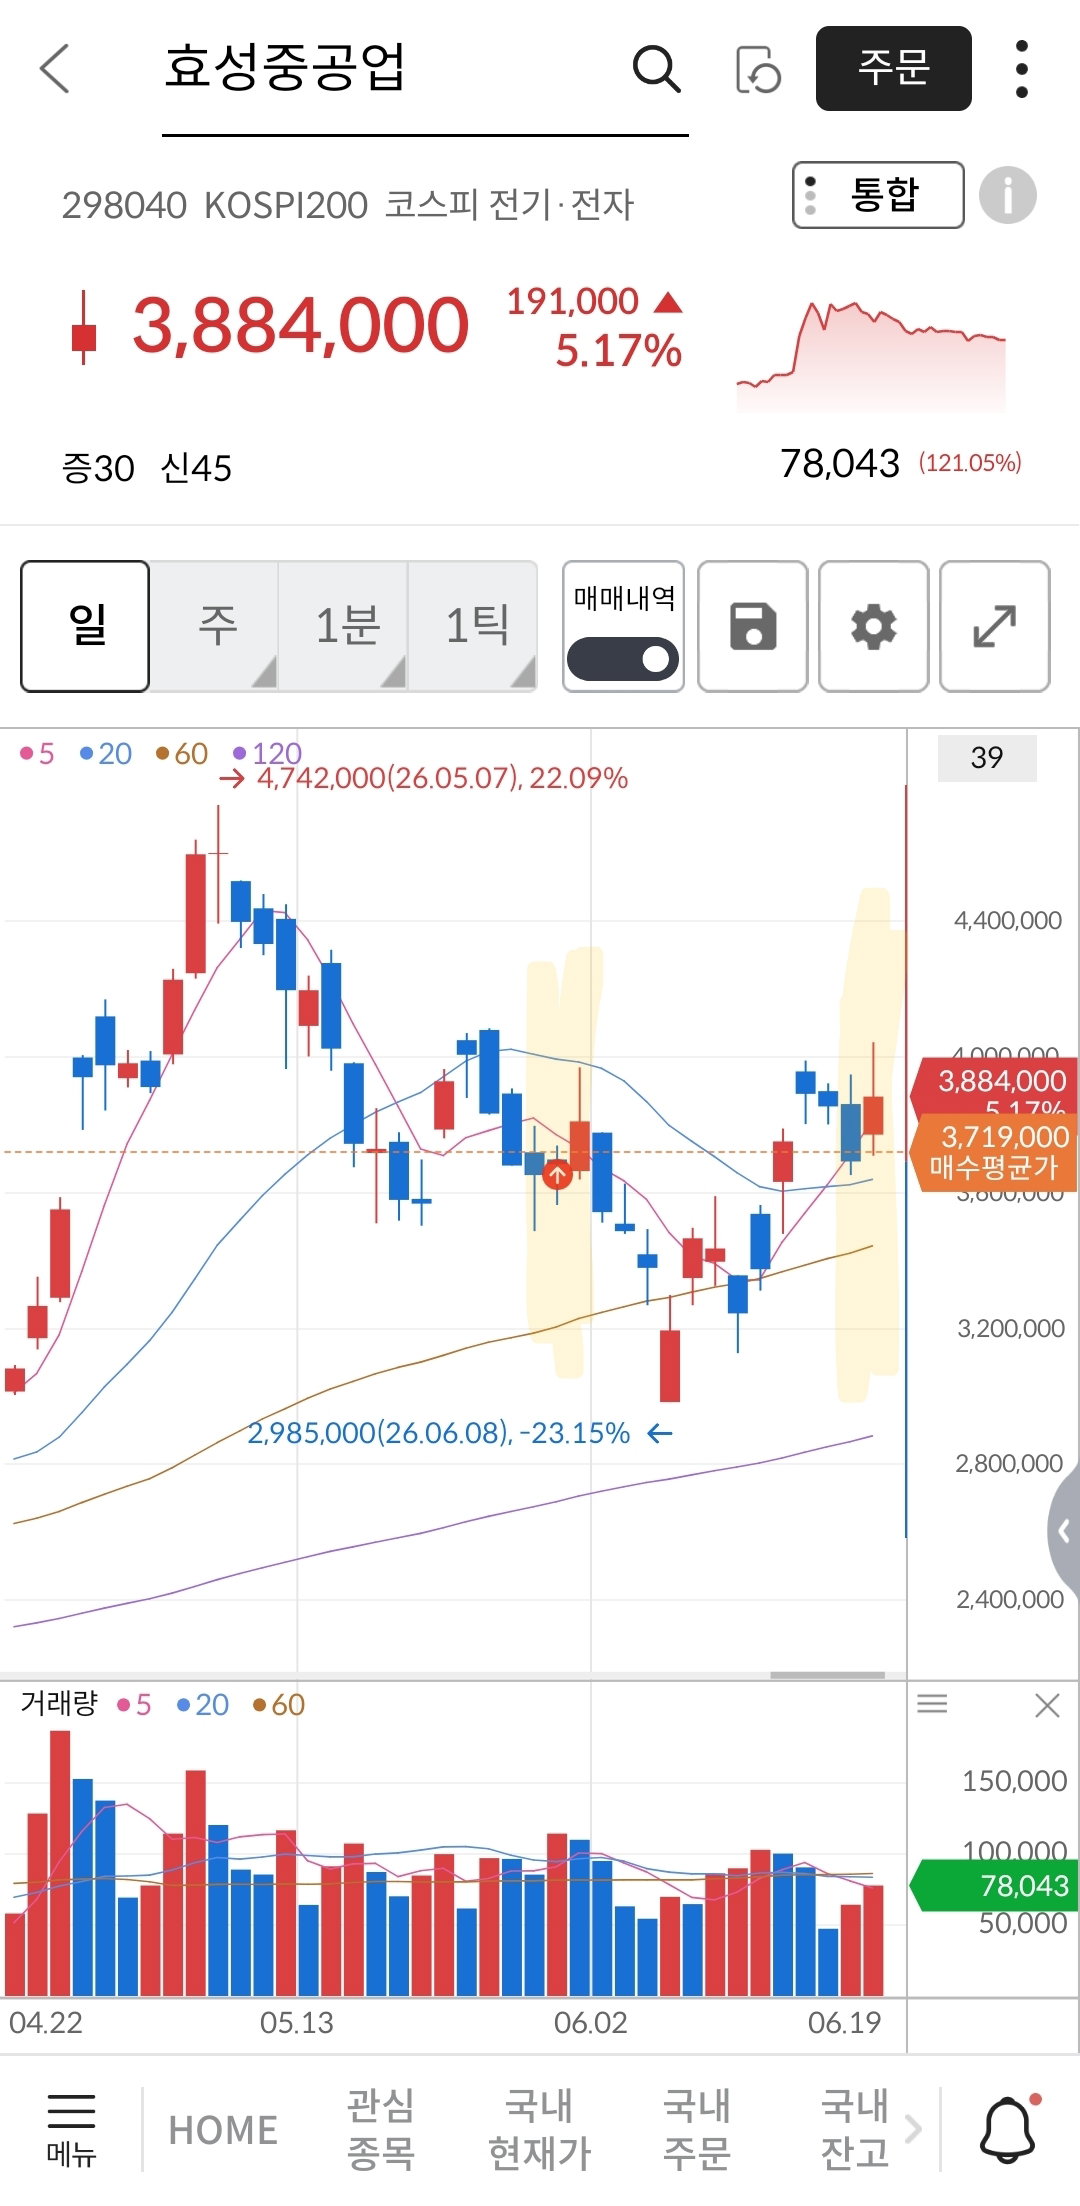The width and height of the screenshot is (1080, 2206).
Task: Open 국내현재가 in the bottom menu
Action: click(539, 2130)
